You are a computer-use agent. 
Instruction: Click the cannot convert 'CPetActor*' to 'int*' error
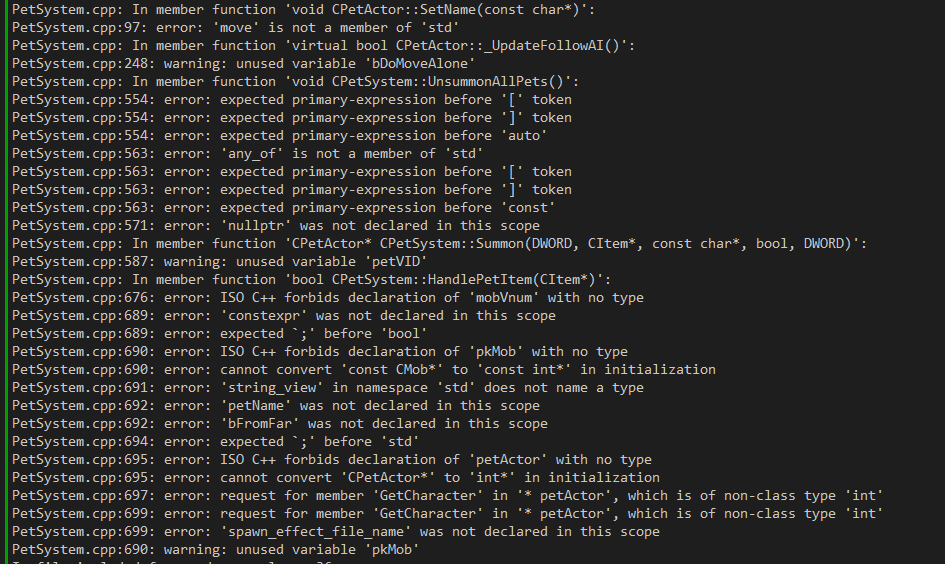point(335,477)
